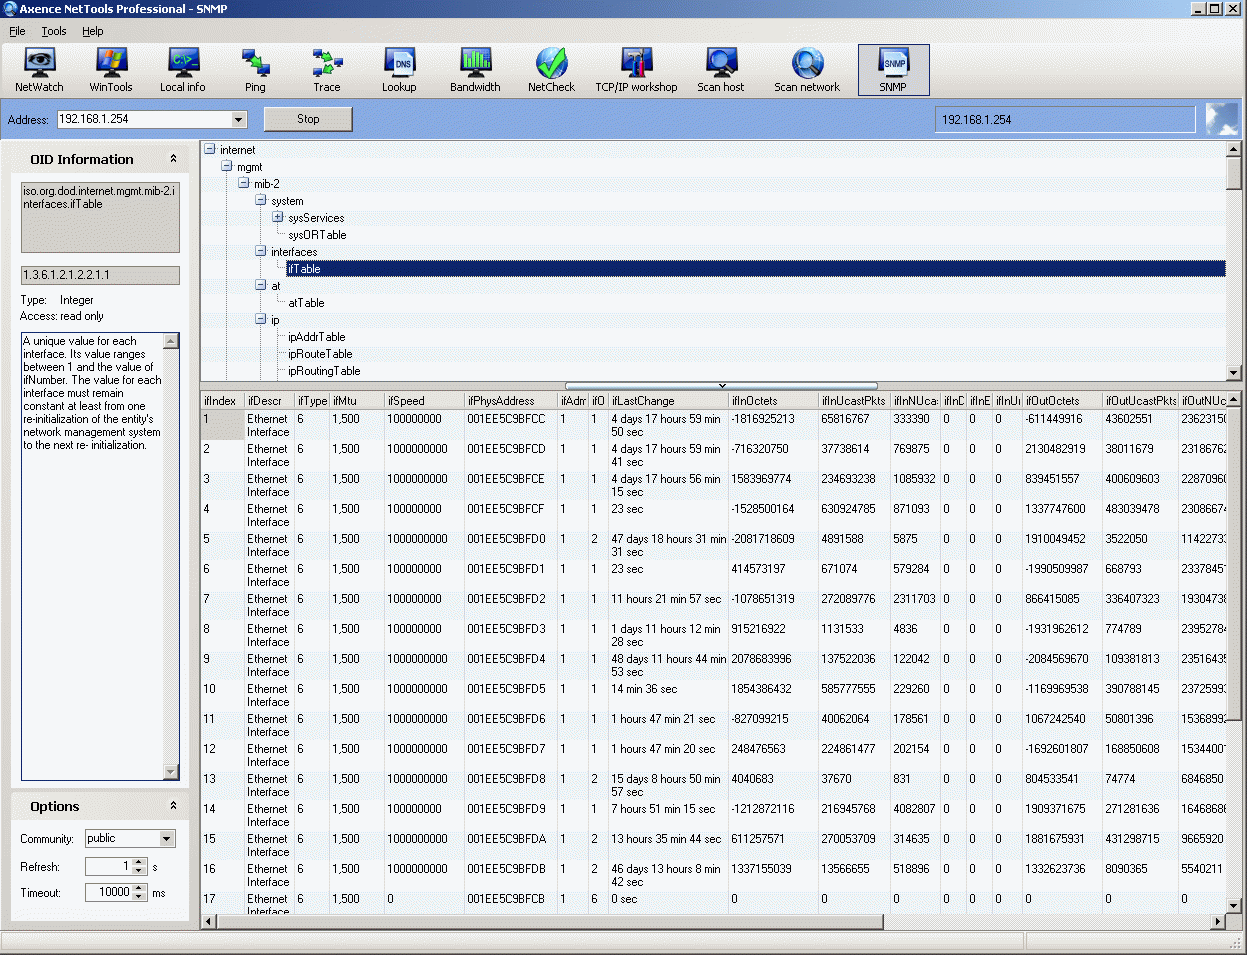The image size is (1247, 955).
Task: Click the Stop button
Action: pyautogui.click(x=308, y=119)
